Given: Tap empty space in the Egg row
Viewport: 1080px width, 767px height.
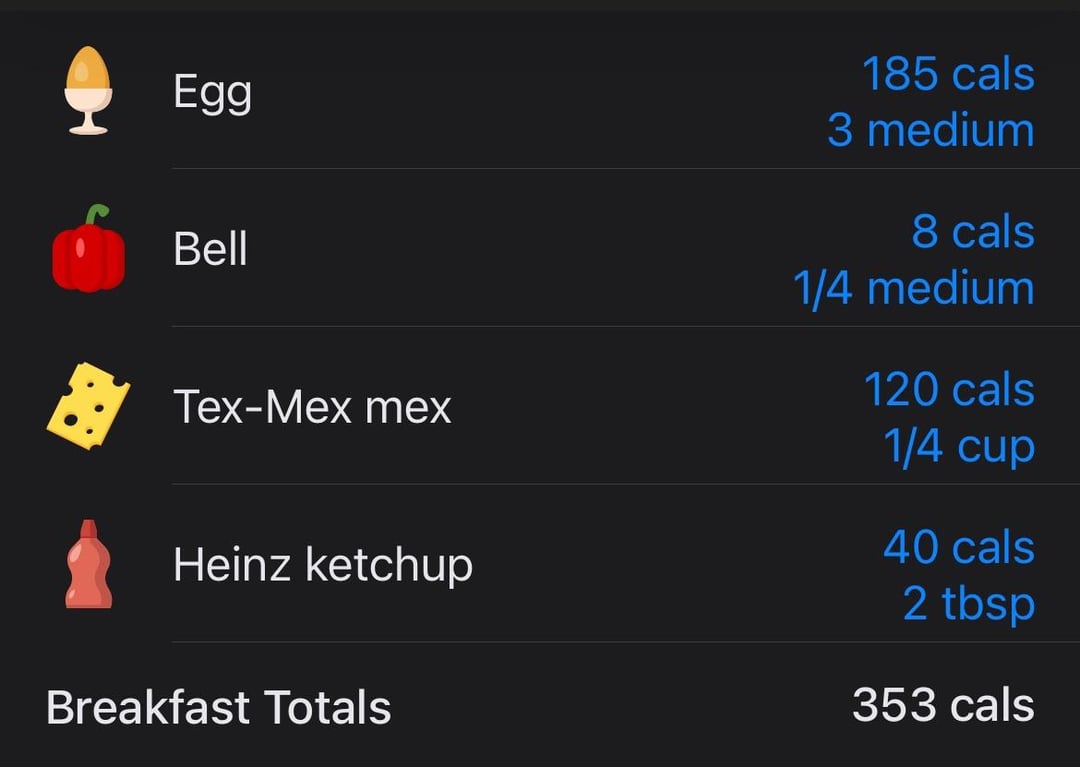Looking at the screenshot, I should coord(537,91).
